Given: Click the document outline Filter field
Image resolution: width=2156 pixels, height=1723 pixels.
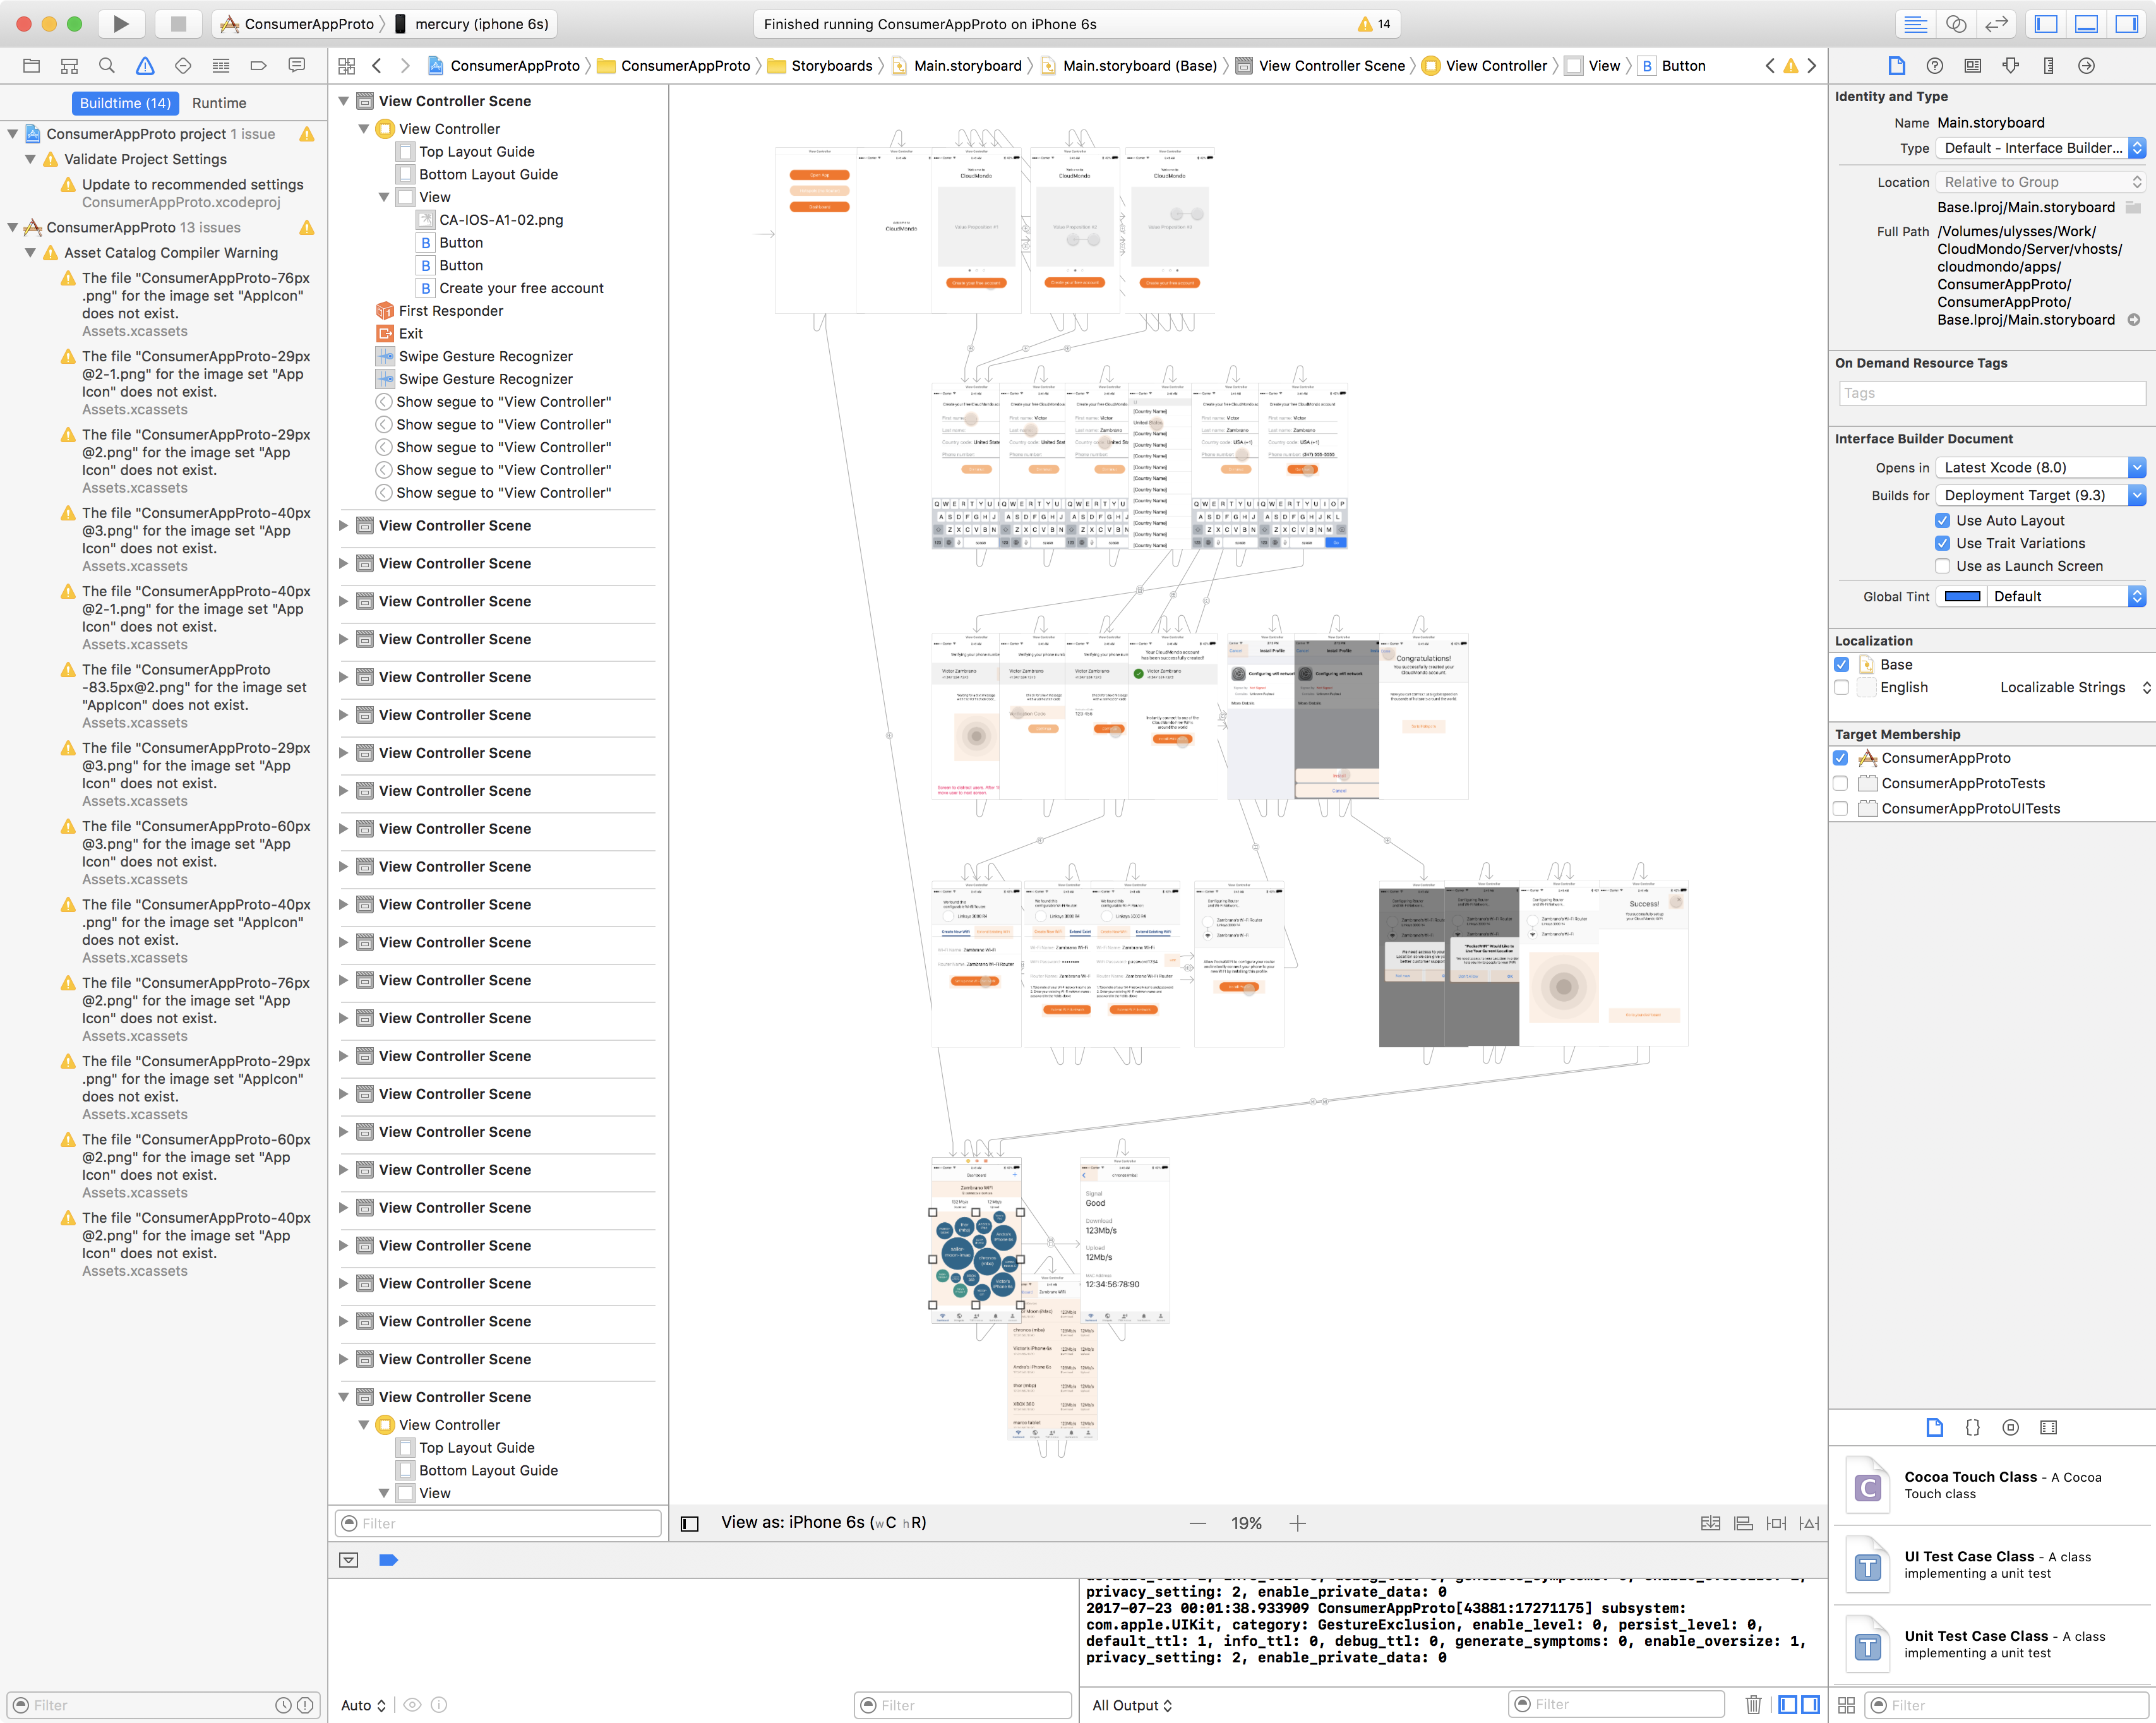Looking at the screenshot, I should [x=498, y=1523].
